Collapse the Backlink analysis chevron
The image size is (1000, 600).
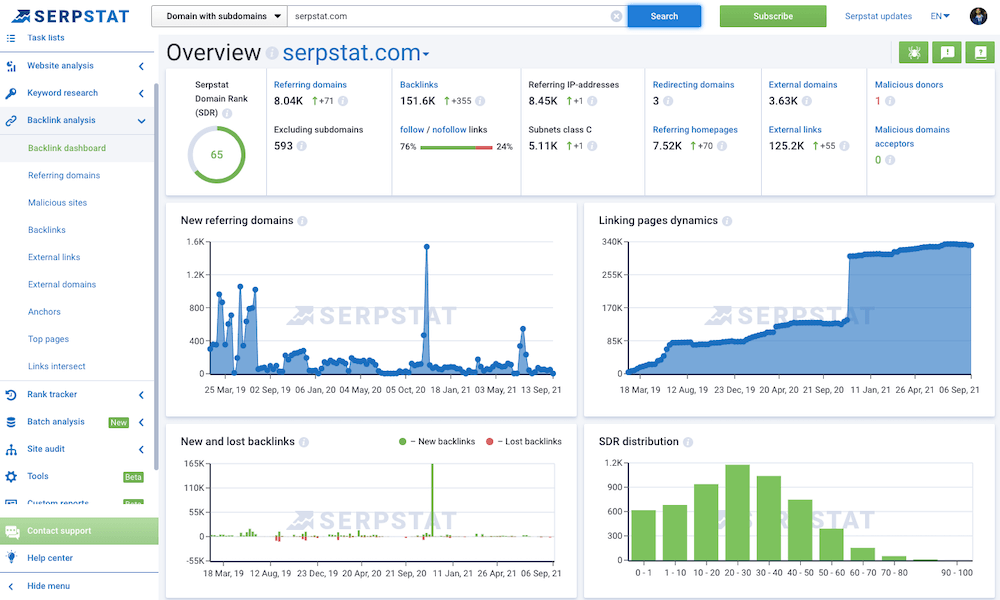[141, 121]
